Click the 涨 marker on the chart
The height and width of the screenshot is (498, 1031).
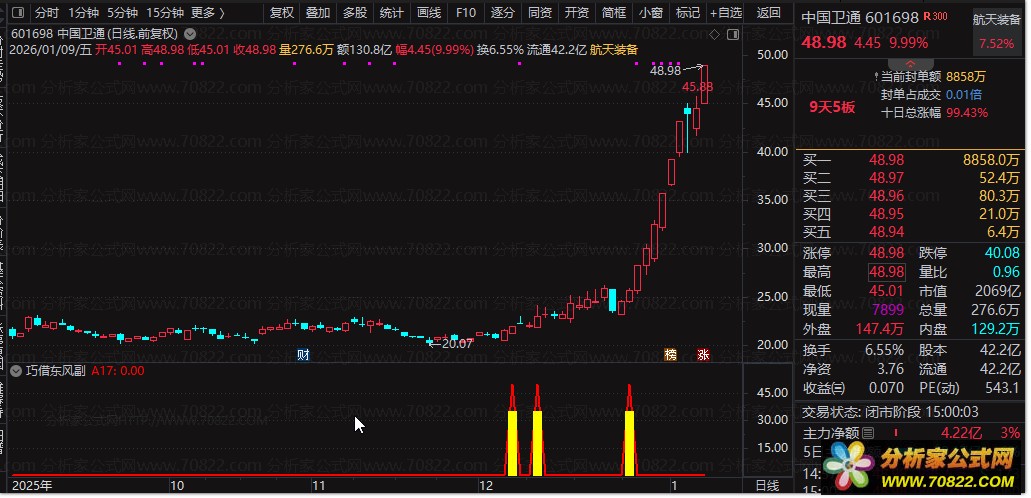point(703,355)
